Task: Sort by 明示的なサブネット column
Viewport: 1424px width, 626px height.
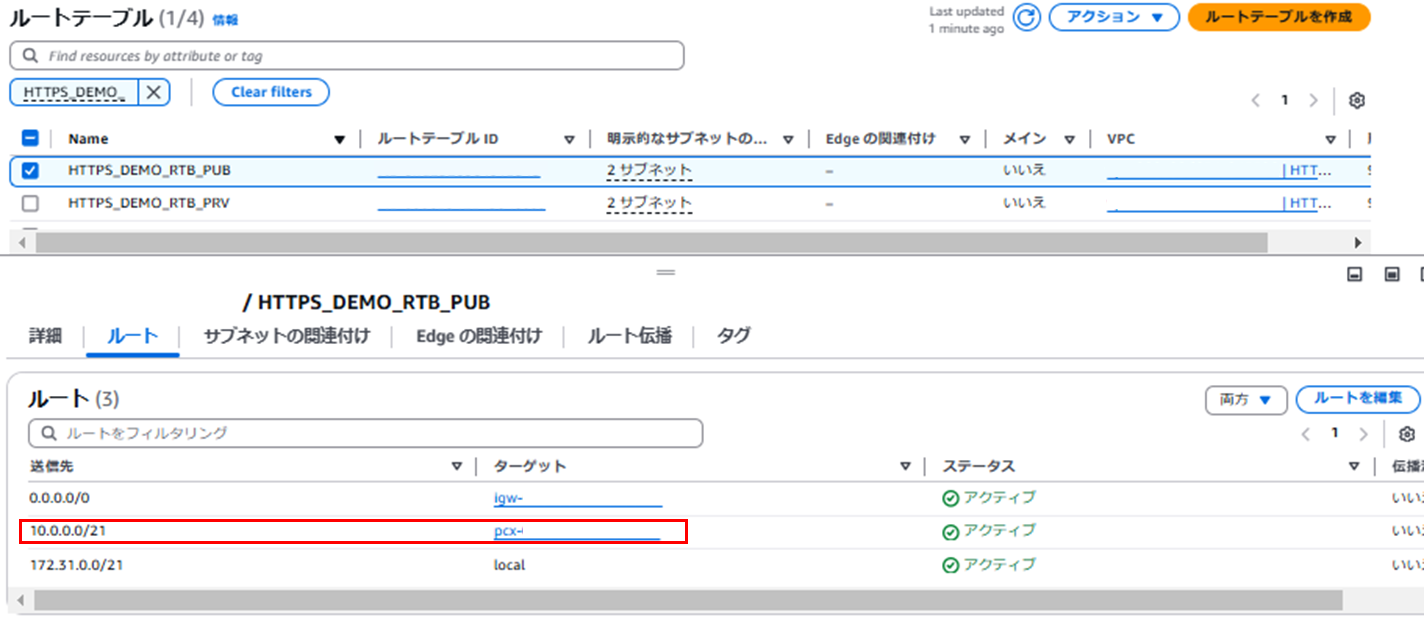Action: [x=788, y=140]
